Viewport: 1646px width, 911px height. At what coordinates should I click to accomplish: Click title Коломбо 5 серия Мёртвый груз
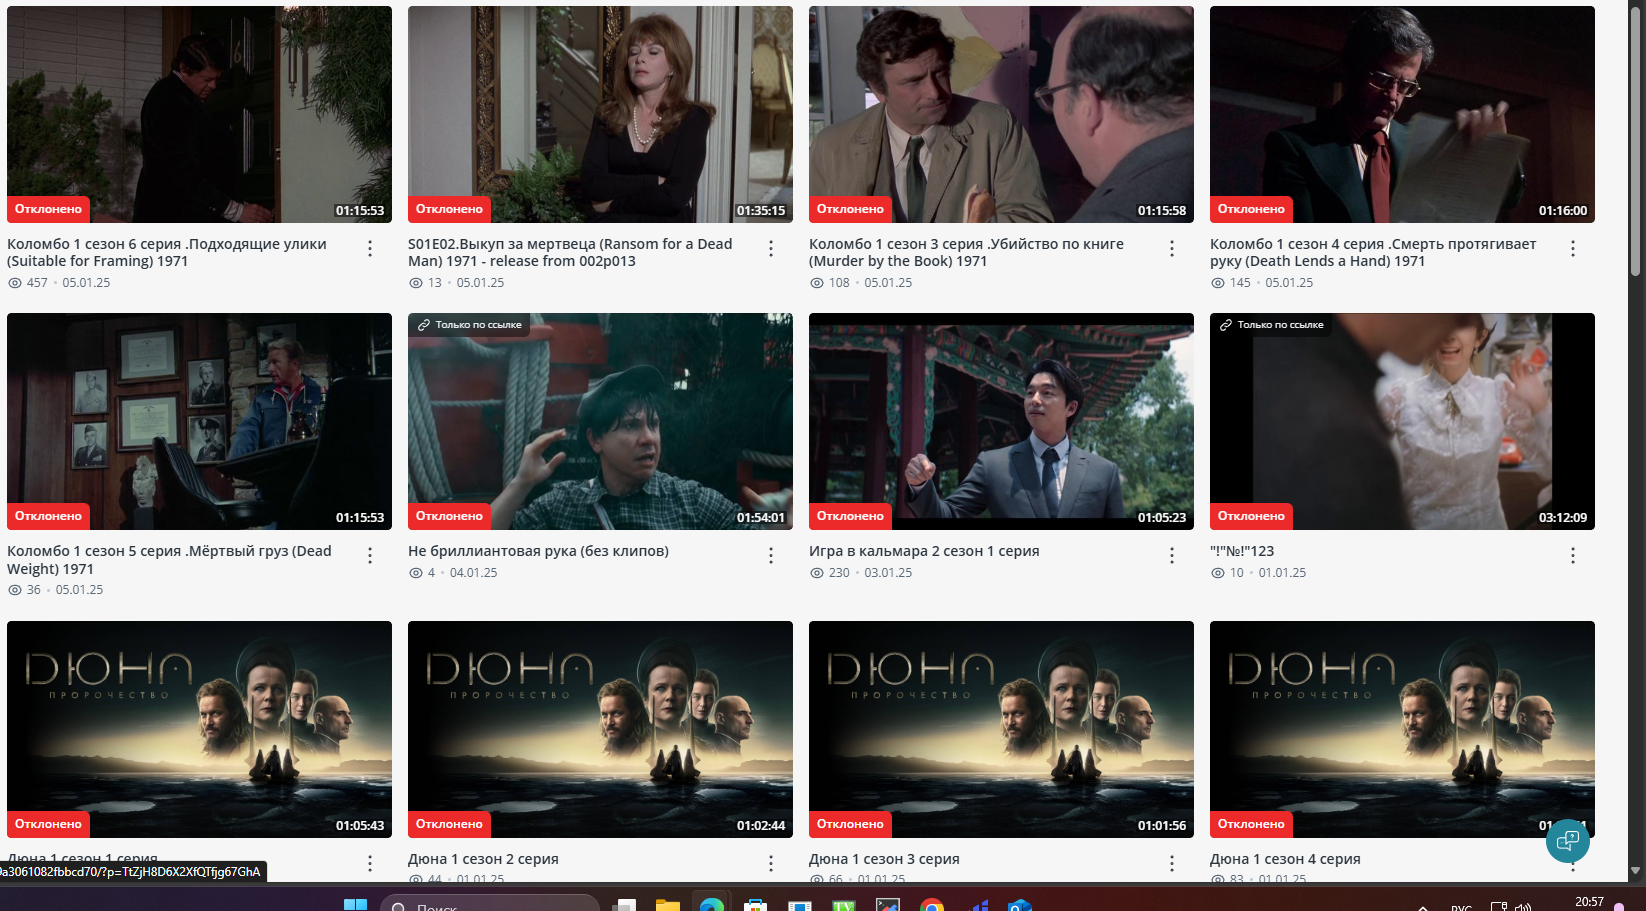coord(169,559)
